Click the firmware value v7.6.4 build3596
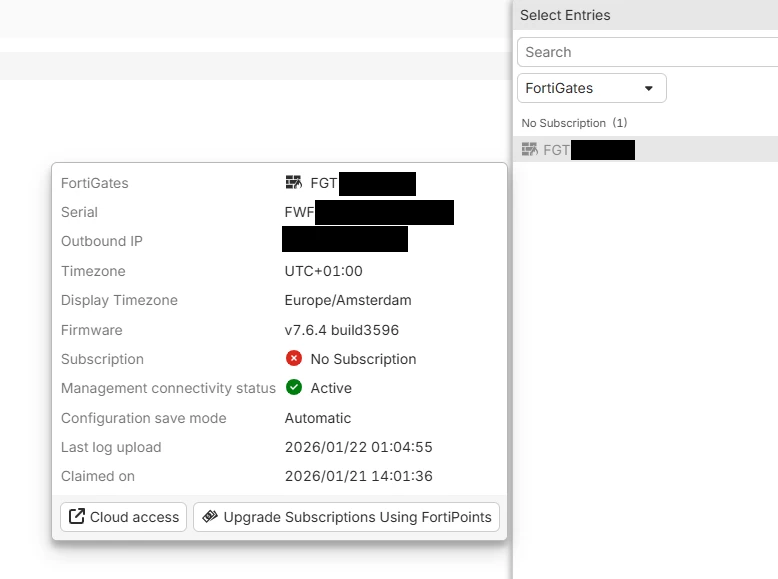The width and height of the screenshot is (778, 579). [341, 330]
